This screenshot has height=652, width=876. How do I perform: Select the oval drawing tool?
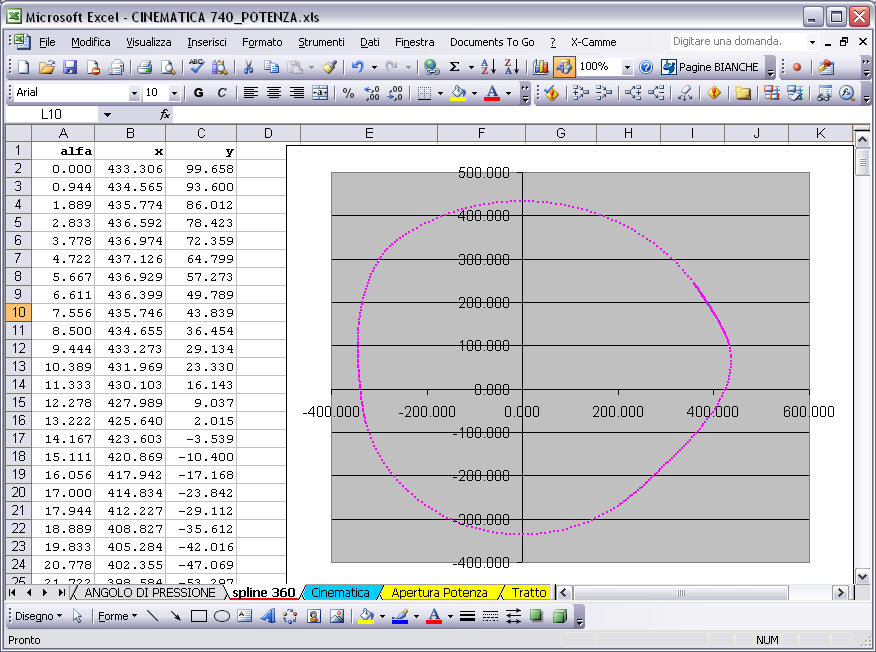coord(222,616)
